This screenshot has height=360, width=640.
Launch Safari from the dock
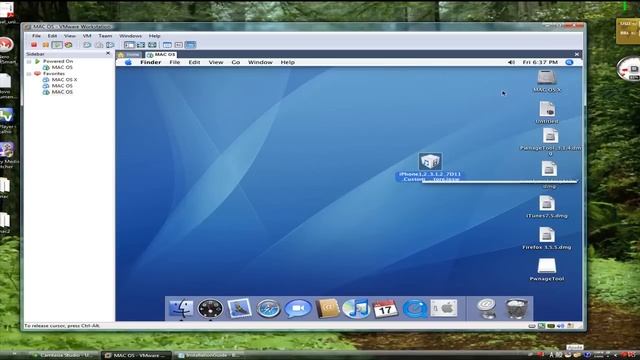point(268,309)
